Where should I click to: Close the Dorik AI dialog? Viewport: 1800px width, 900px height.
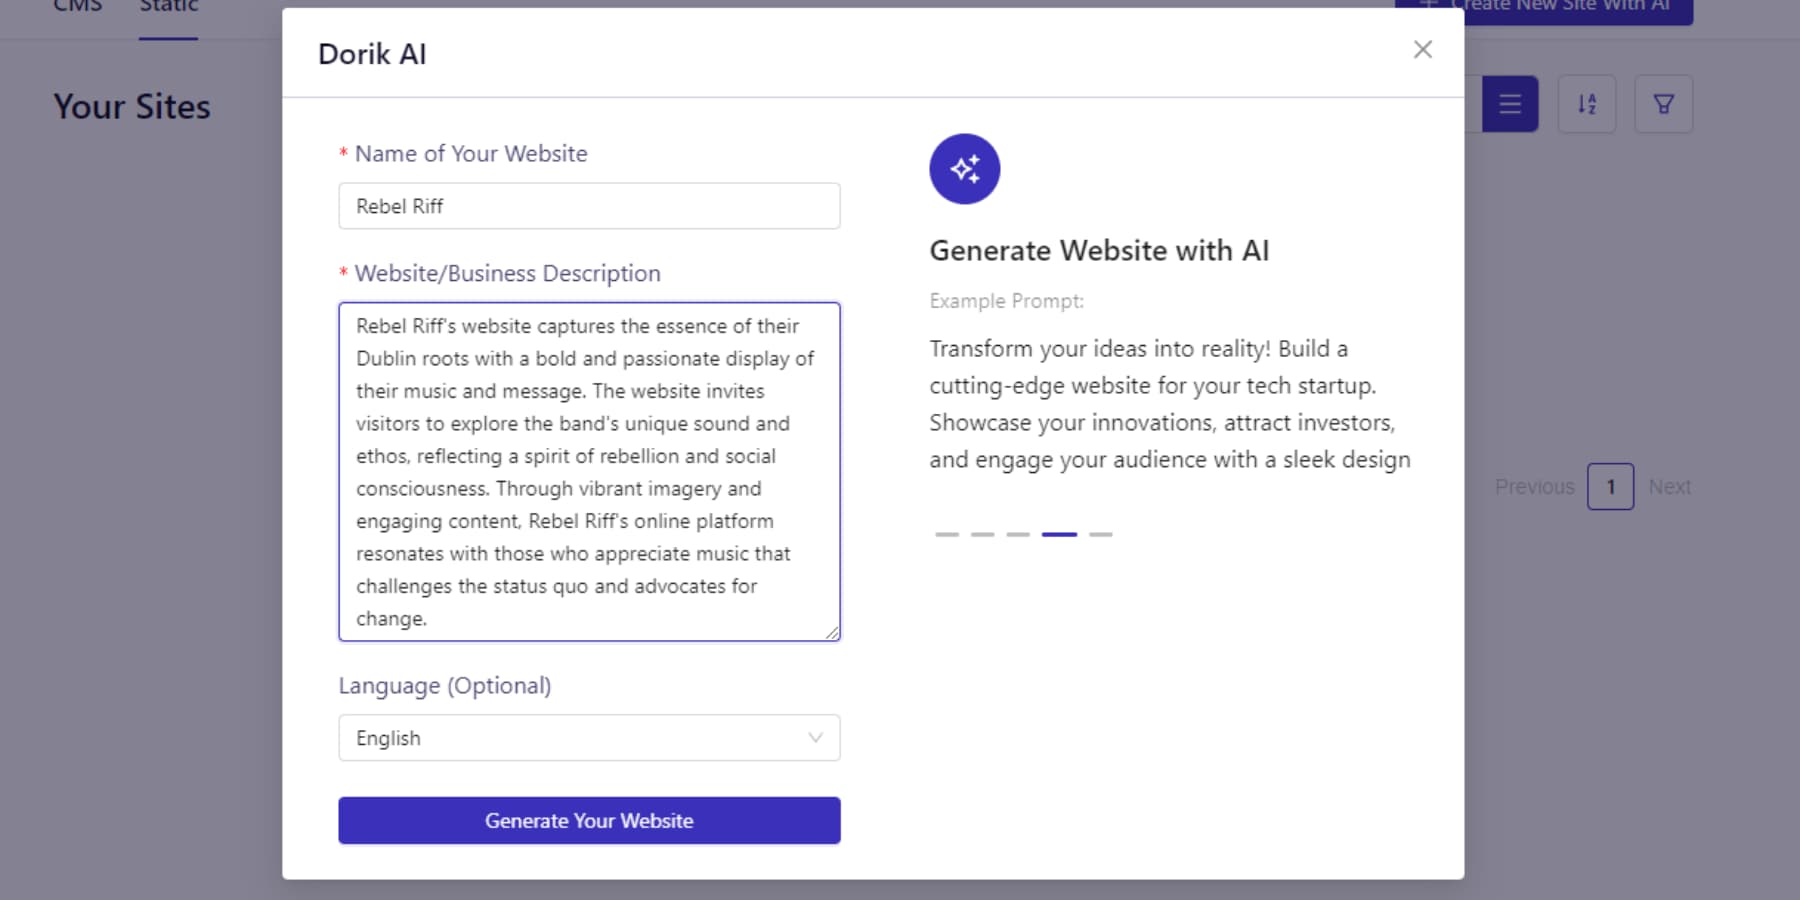pyautogui.click(x=1422, y=49)
